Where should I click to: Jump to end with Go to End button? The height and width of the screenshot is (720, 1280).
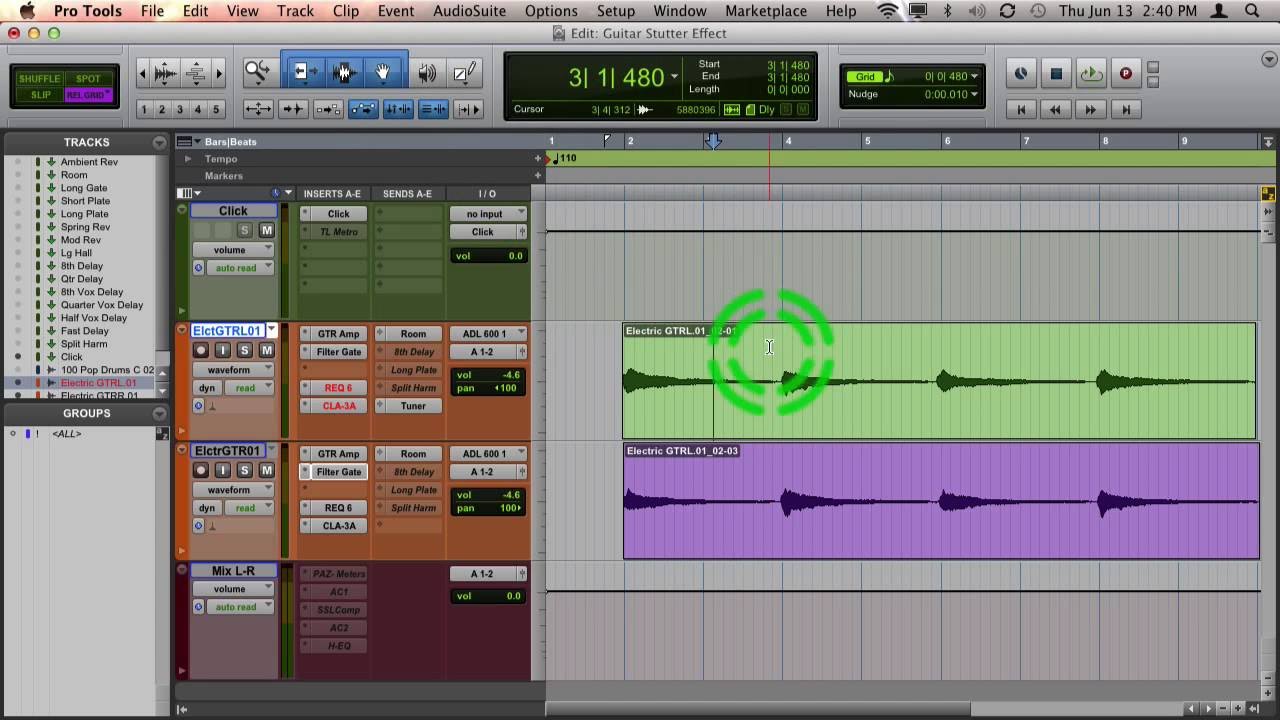[x=1126, y=109]
